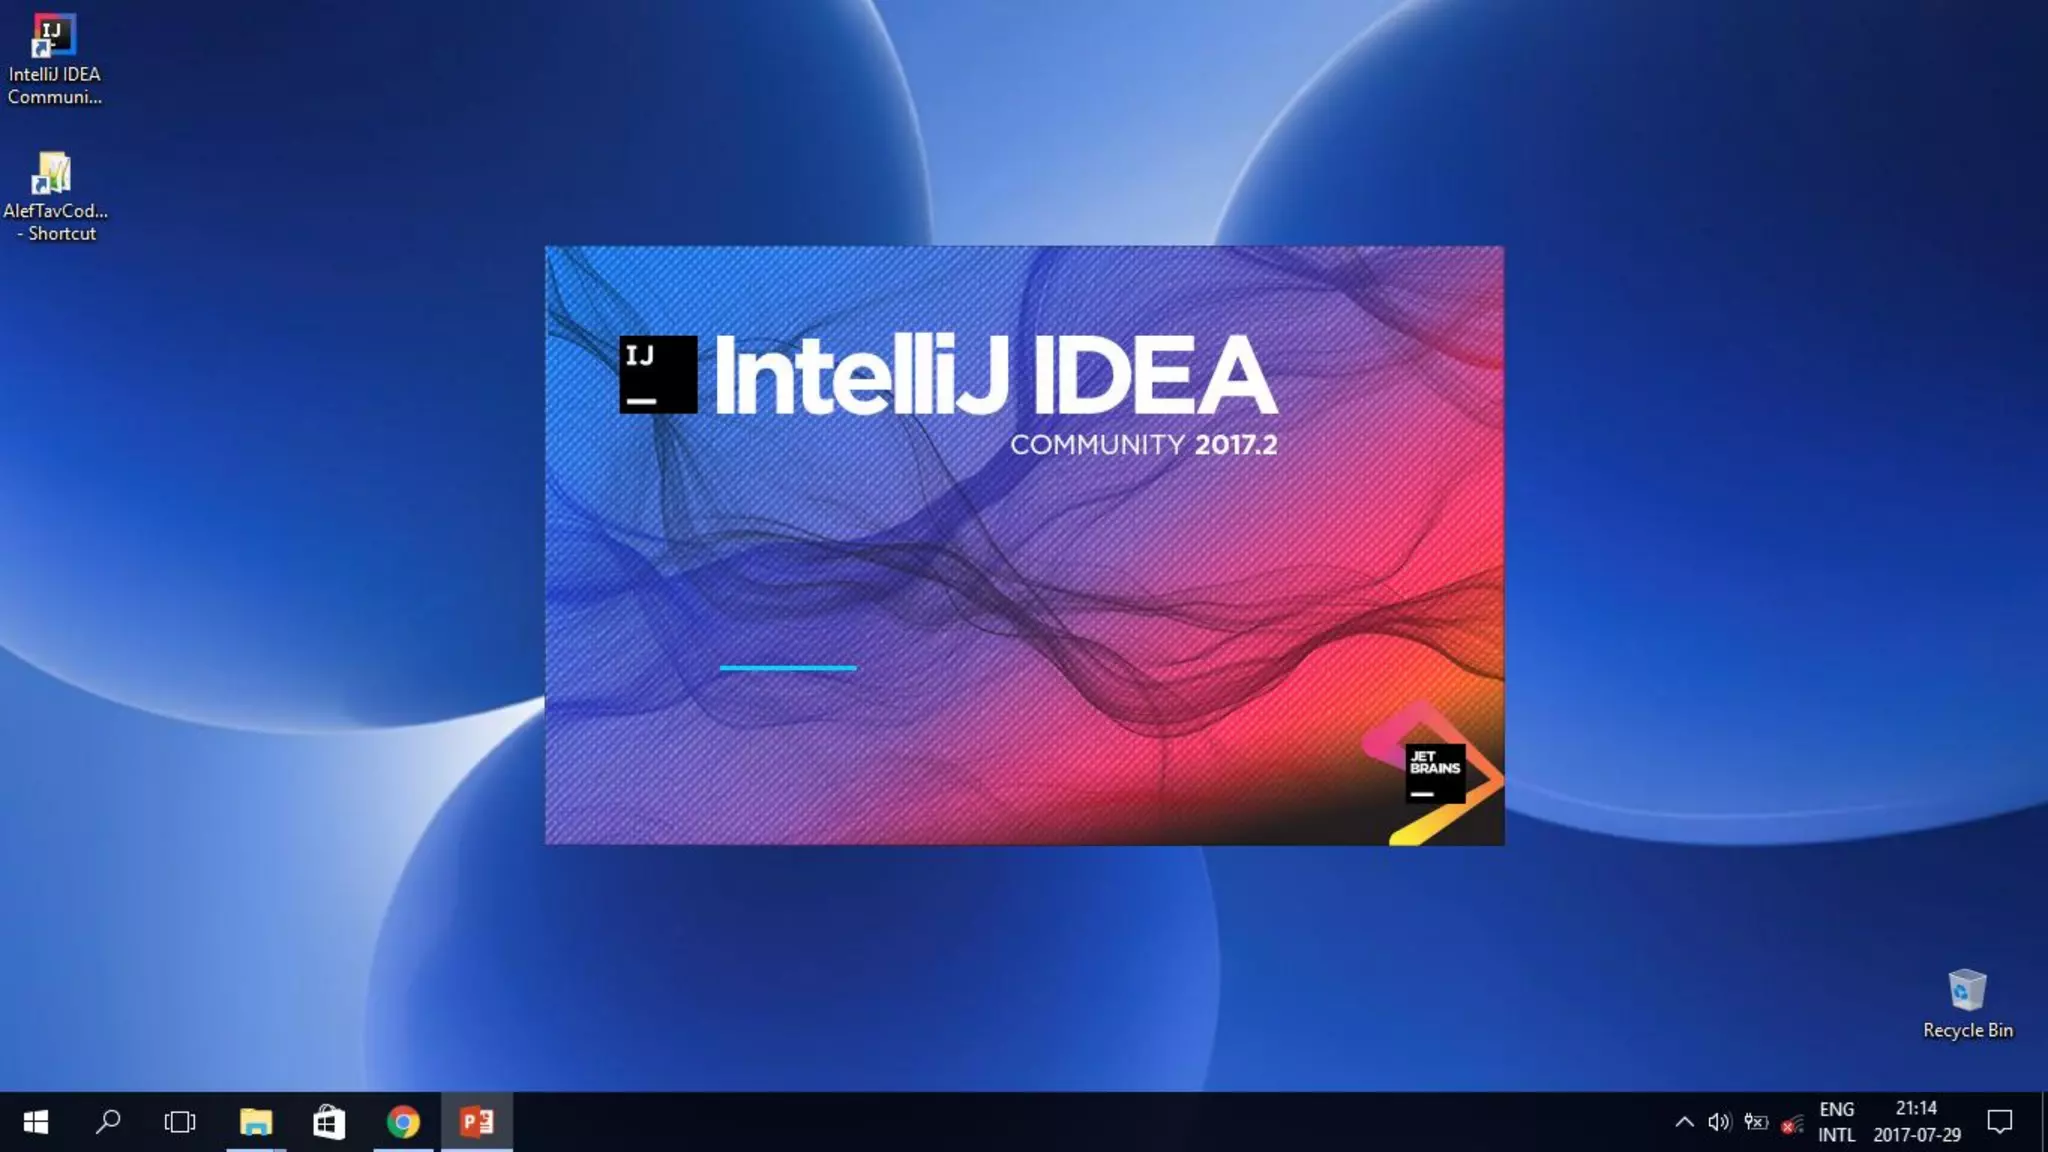
Task: Open the network status tray icon
Action: pos(1792,1124)
